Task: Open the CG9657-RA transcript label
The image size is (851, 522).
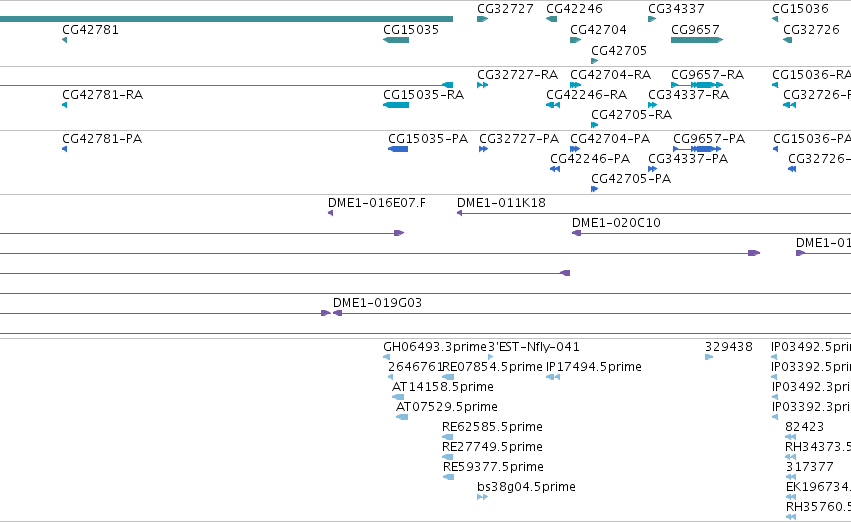Action: [x=707, y=75]
